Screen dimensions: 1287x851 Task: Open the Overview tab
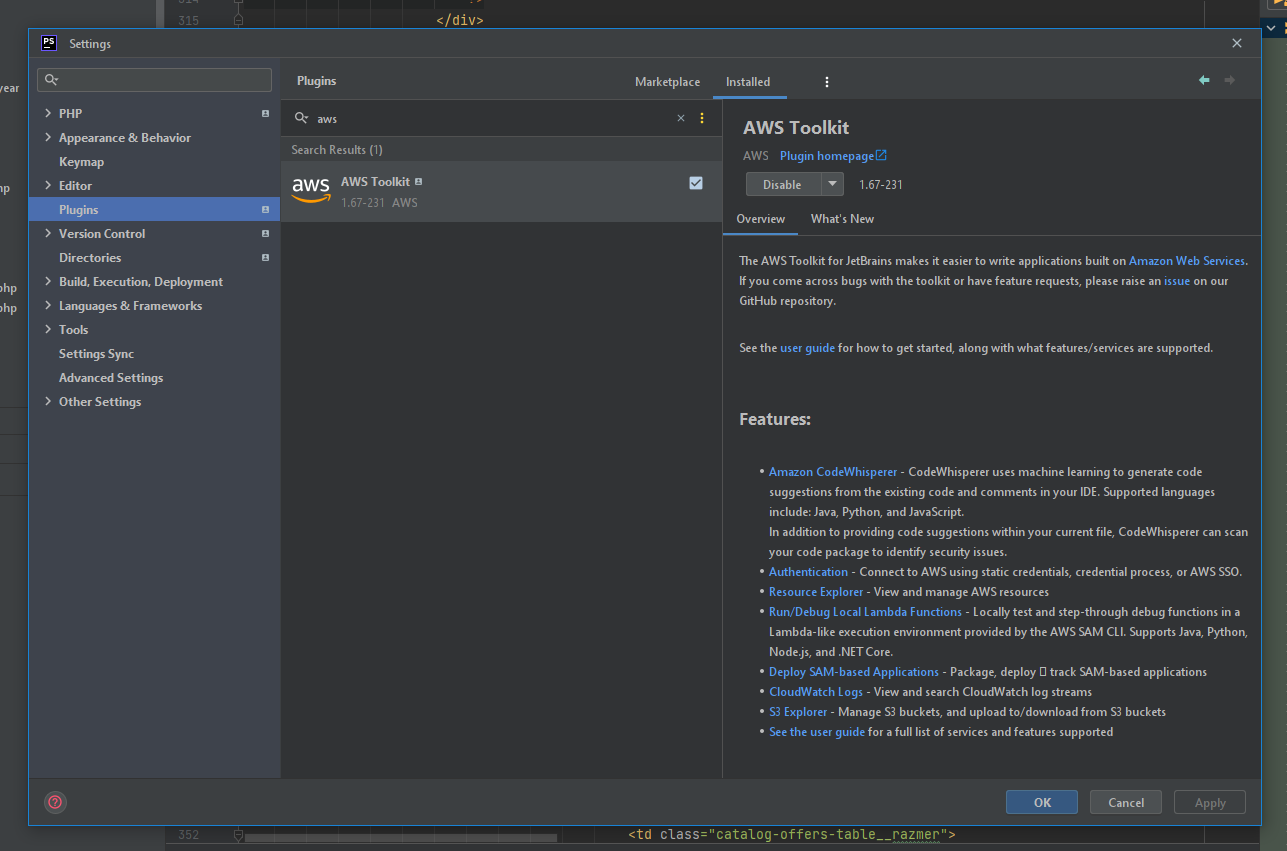(x=760, y=219)
